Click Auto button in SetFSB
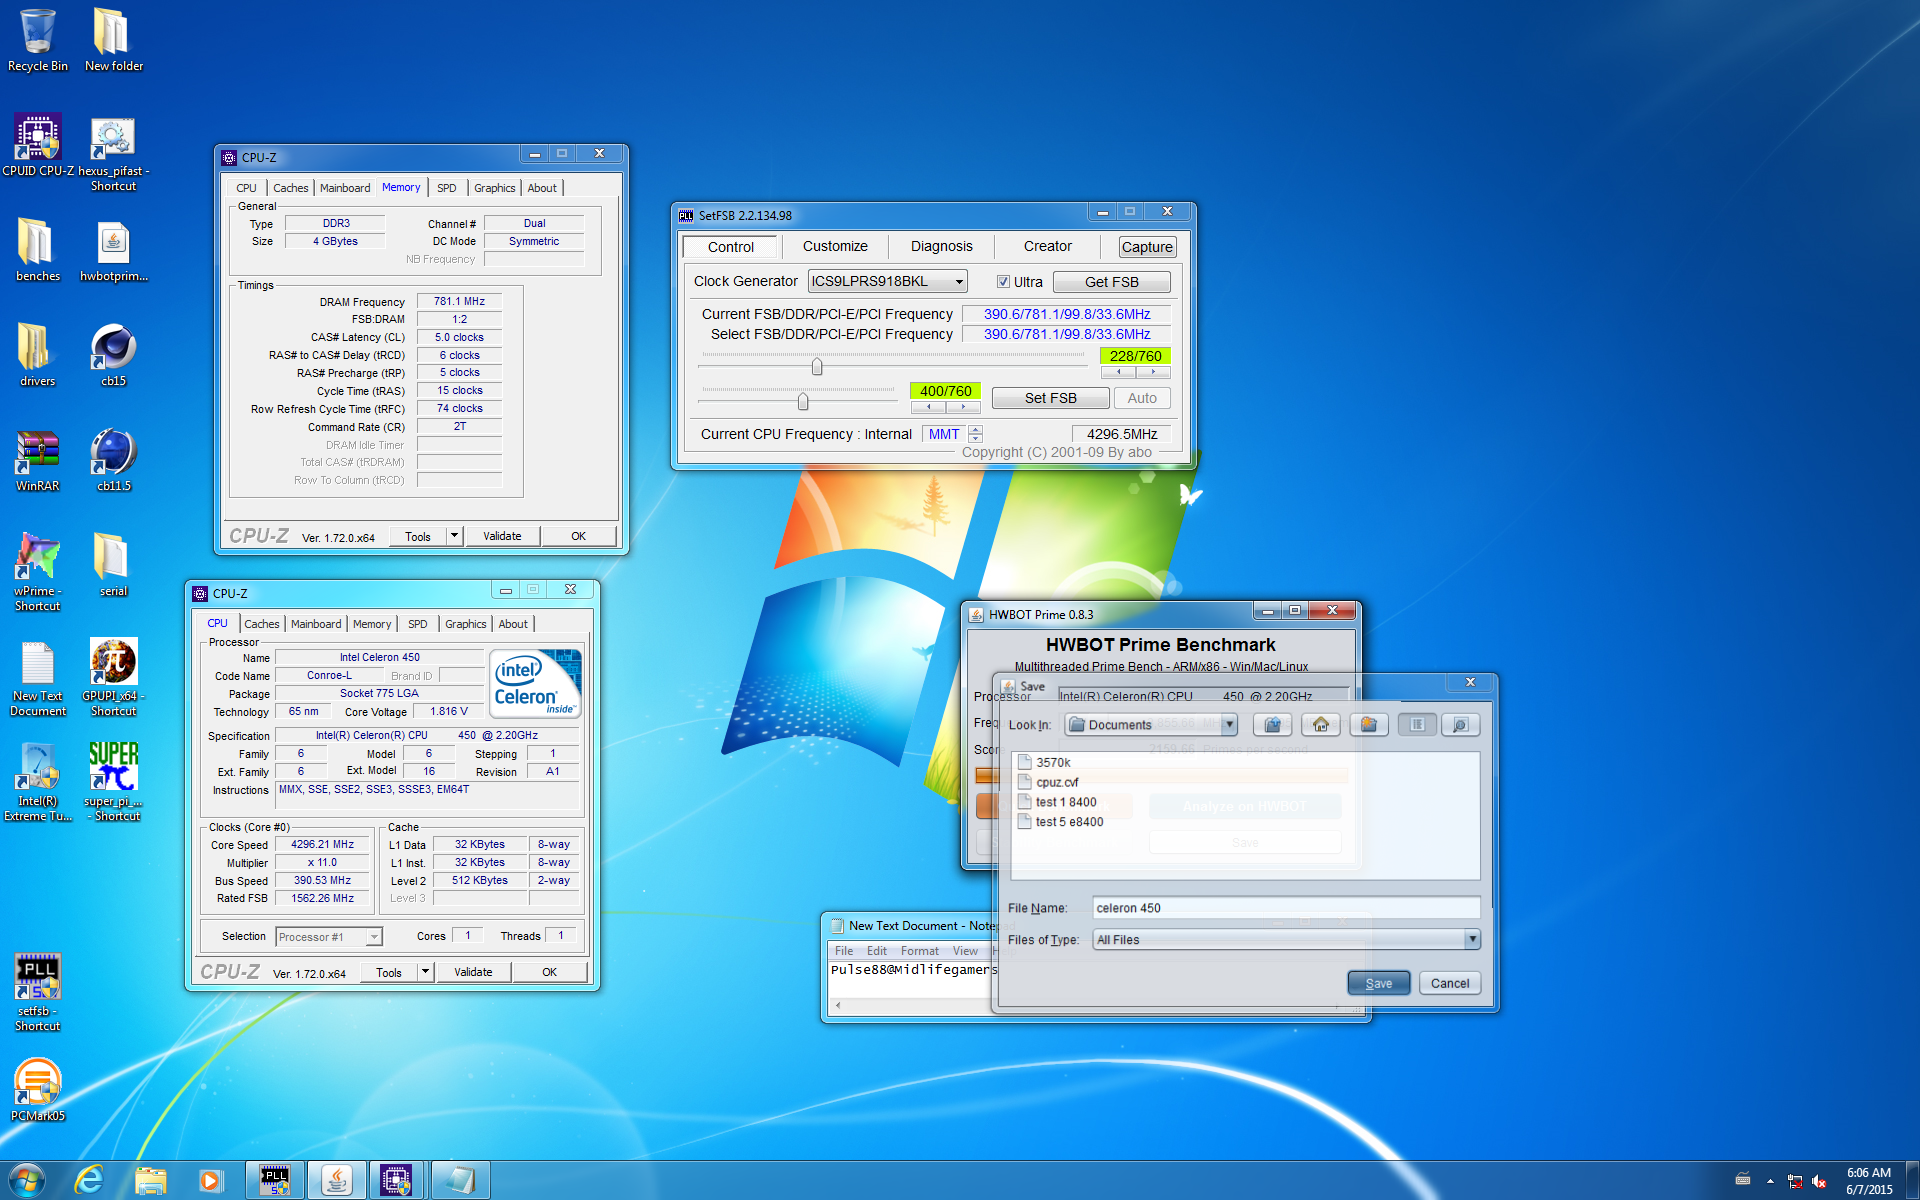1920x1200 pixels. 1142,398
